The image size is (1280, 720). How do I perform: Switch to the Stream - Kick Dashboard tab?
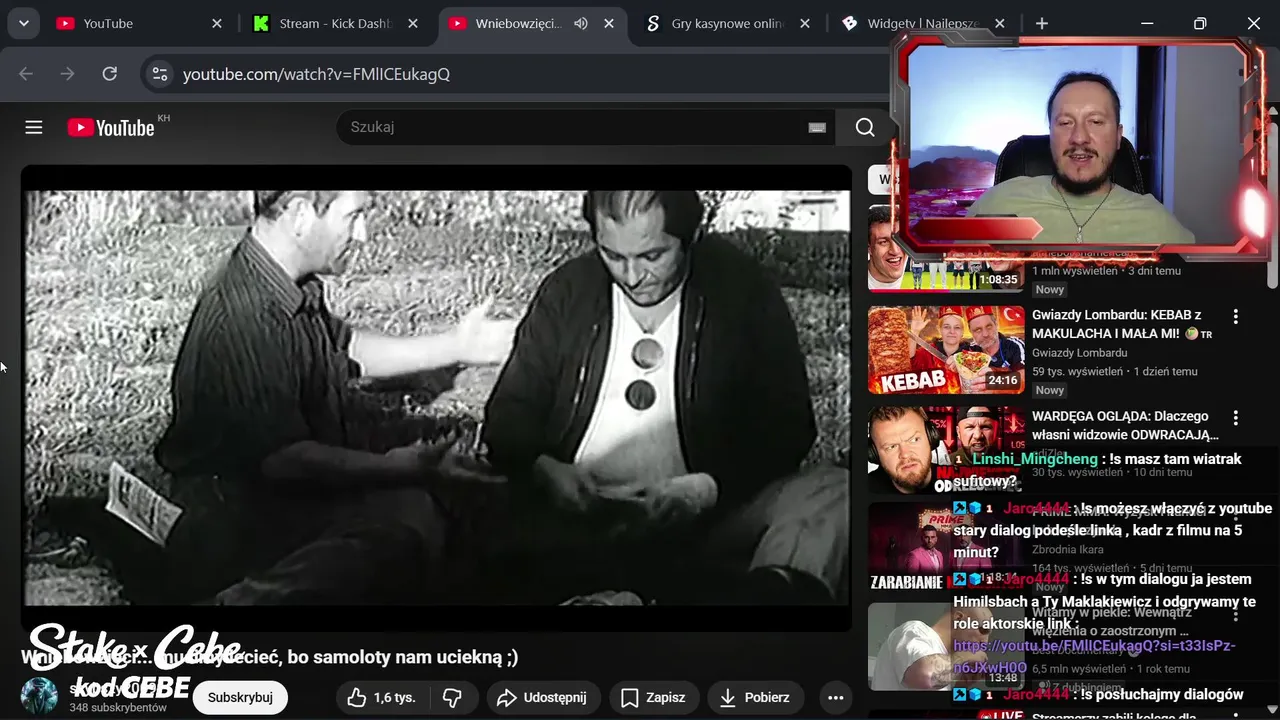336,23
